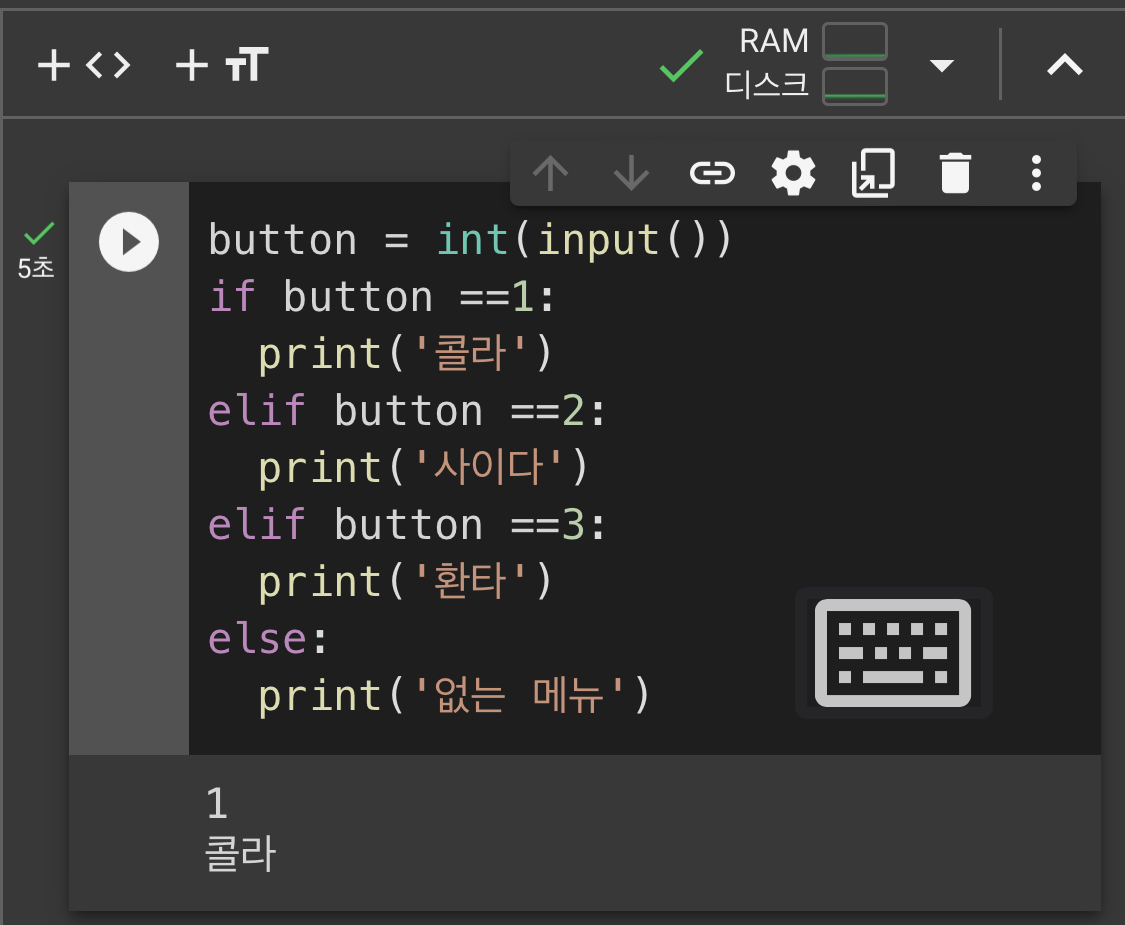Add a new code cell
This screenshot has width=1125, height=925.
pos(84,65)
